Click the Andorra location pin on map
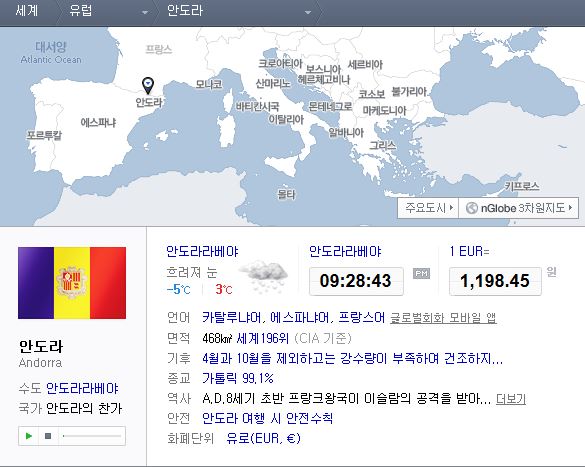This screenshot has width=585, height=467. [148, 85]
